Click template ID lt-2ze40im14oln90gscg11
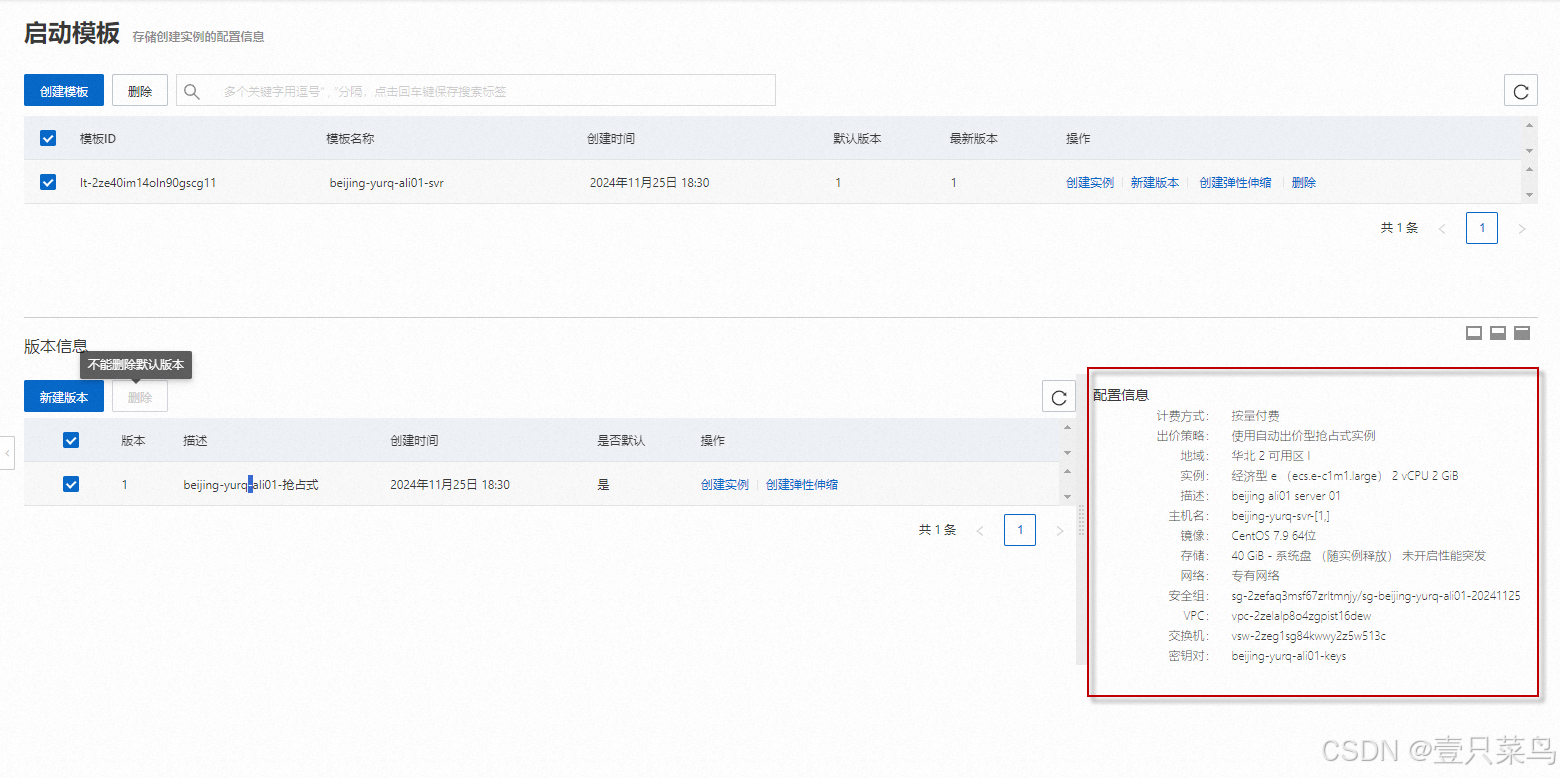The height and width of the screenshot is (778, 1560). (x=148, y=183)
